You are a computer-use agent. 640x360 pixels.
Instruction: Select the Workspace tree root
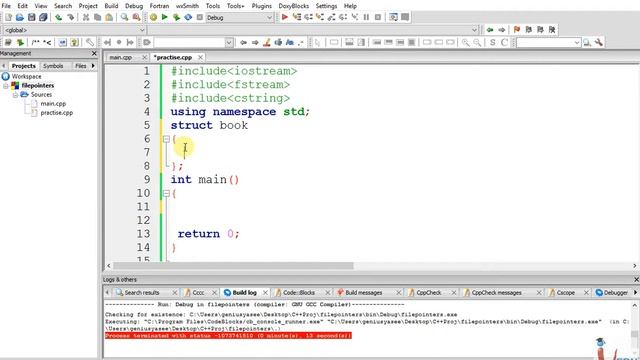tap(27, 77)
